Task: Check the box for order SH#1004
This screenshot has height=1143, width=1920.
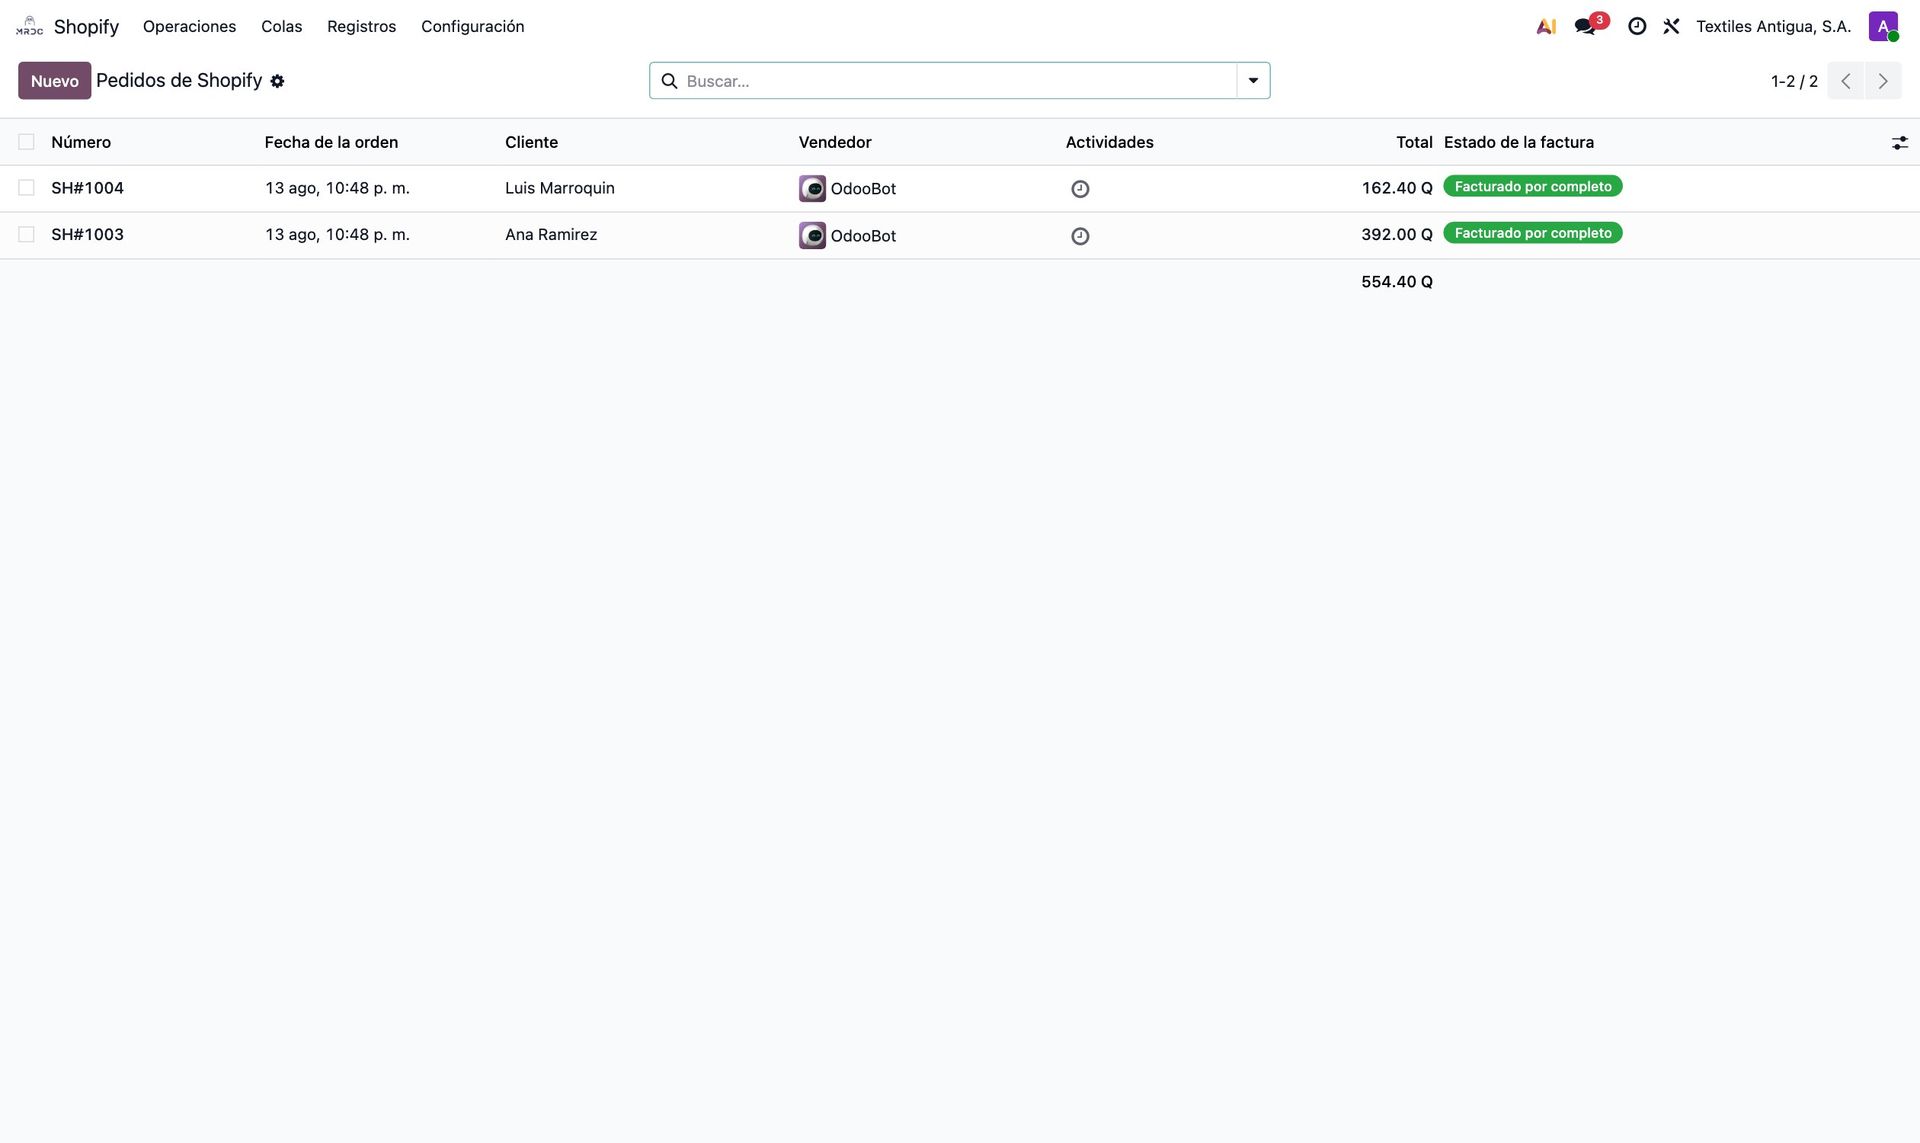Action: click(x=27, y=187)
